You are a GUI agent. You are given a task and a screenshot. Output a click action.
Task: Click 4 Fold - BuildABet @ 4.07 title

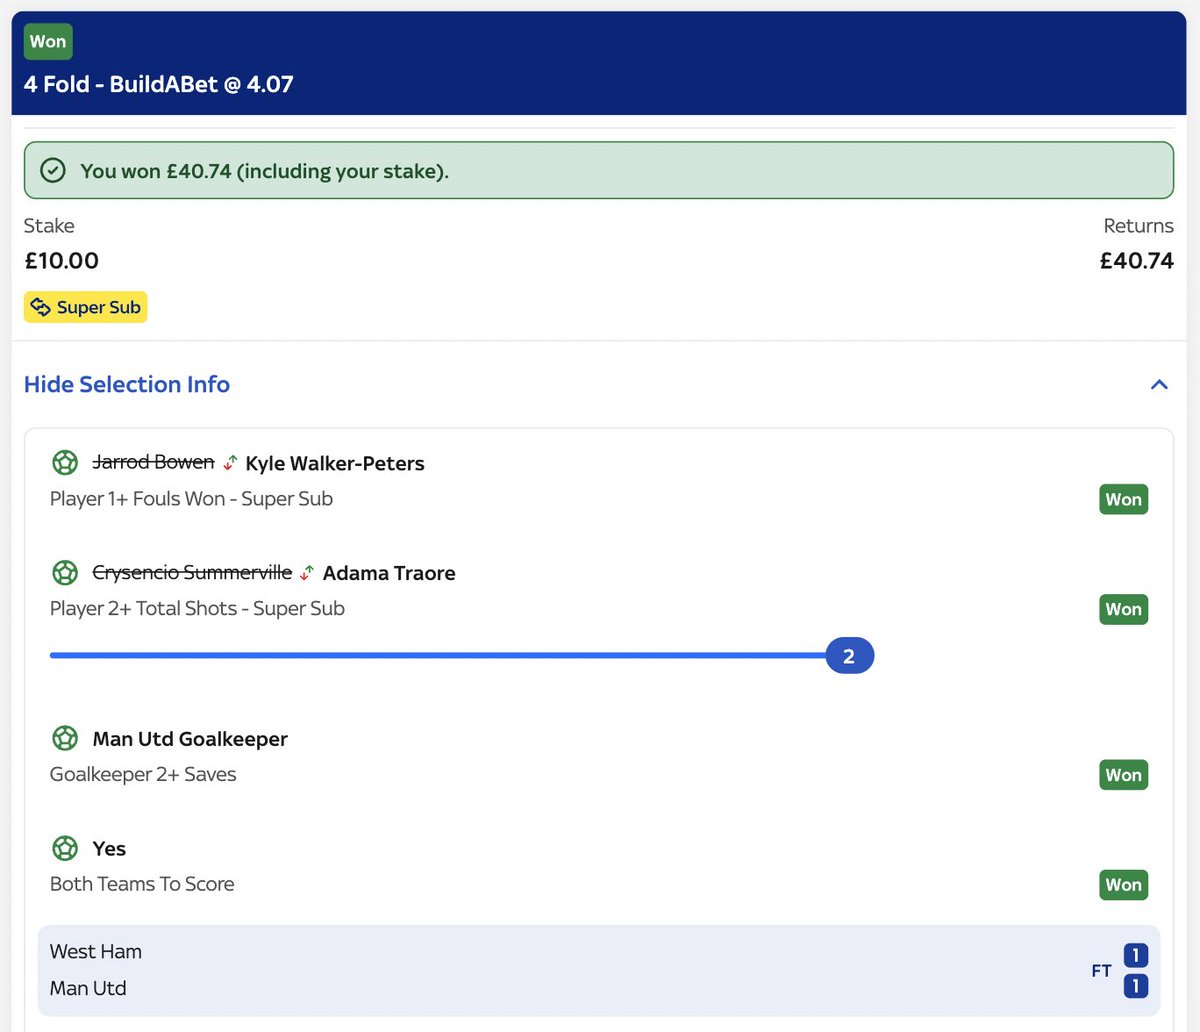tap(158, 84)
